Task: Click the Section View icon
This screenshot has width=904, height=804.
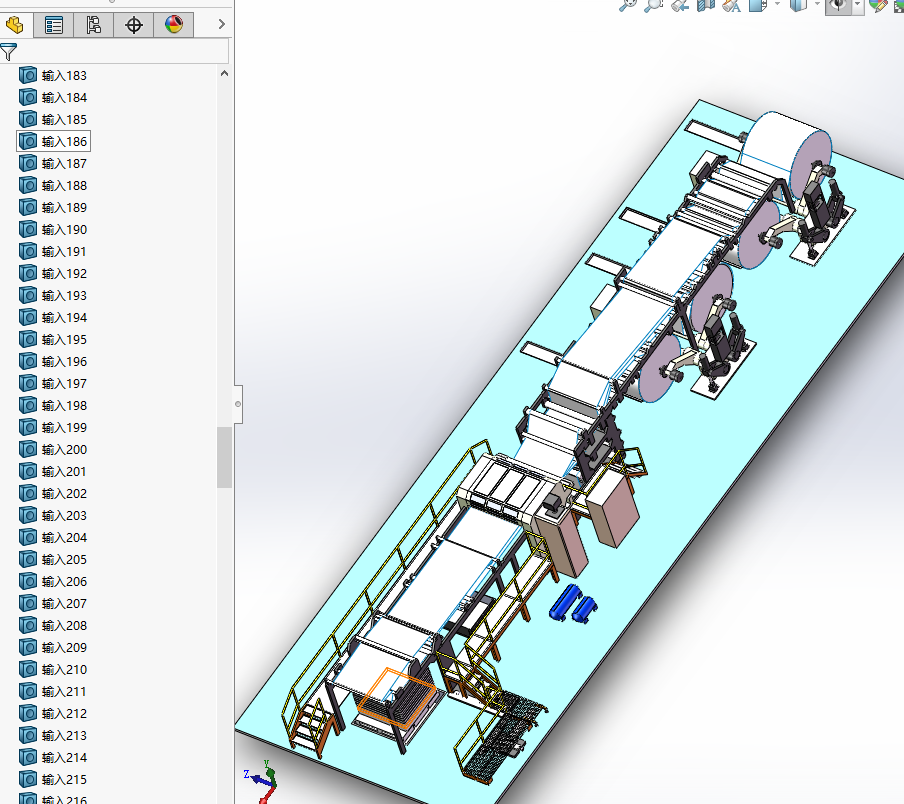Action: tap(706, 5)
